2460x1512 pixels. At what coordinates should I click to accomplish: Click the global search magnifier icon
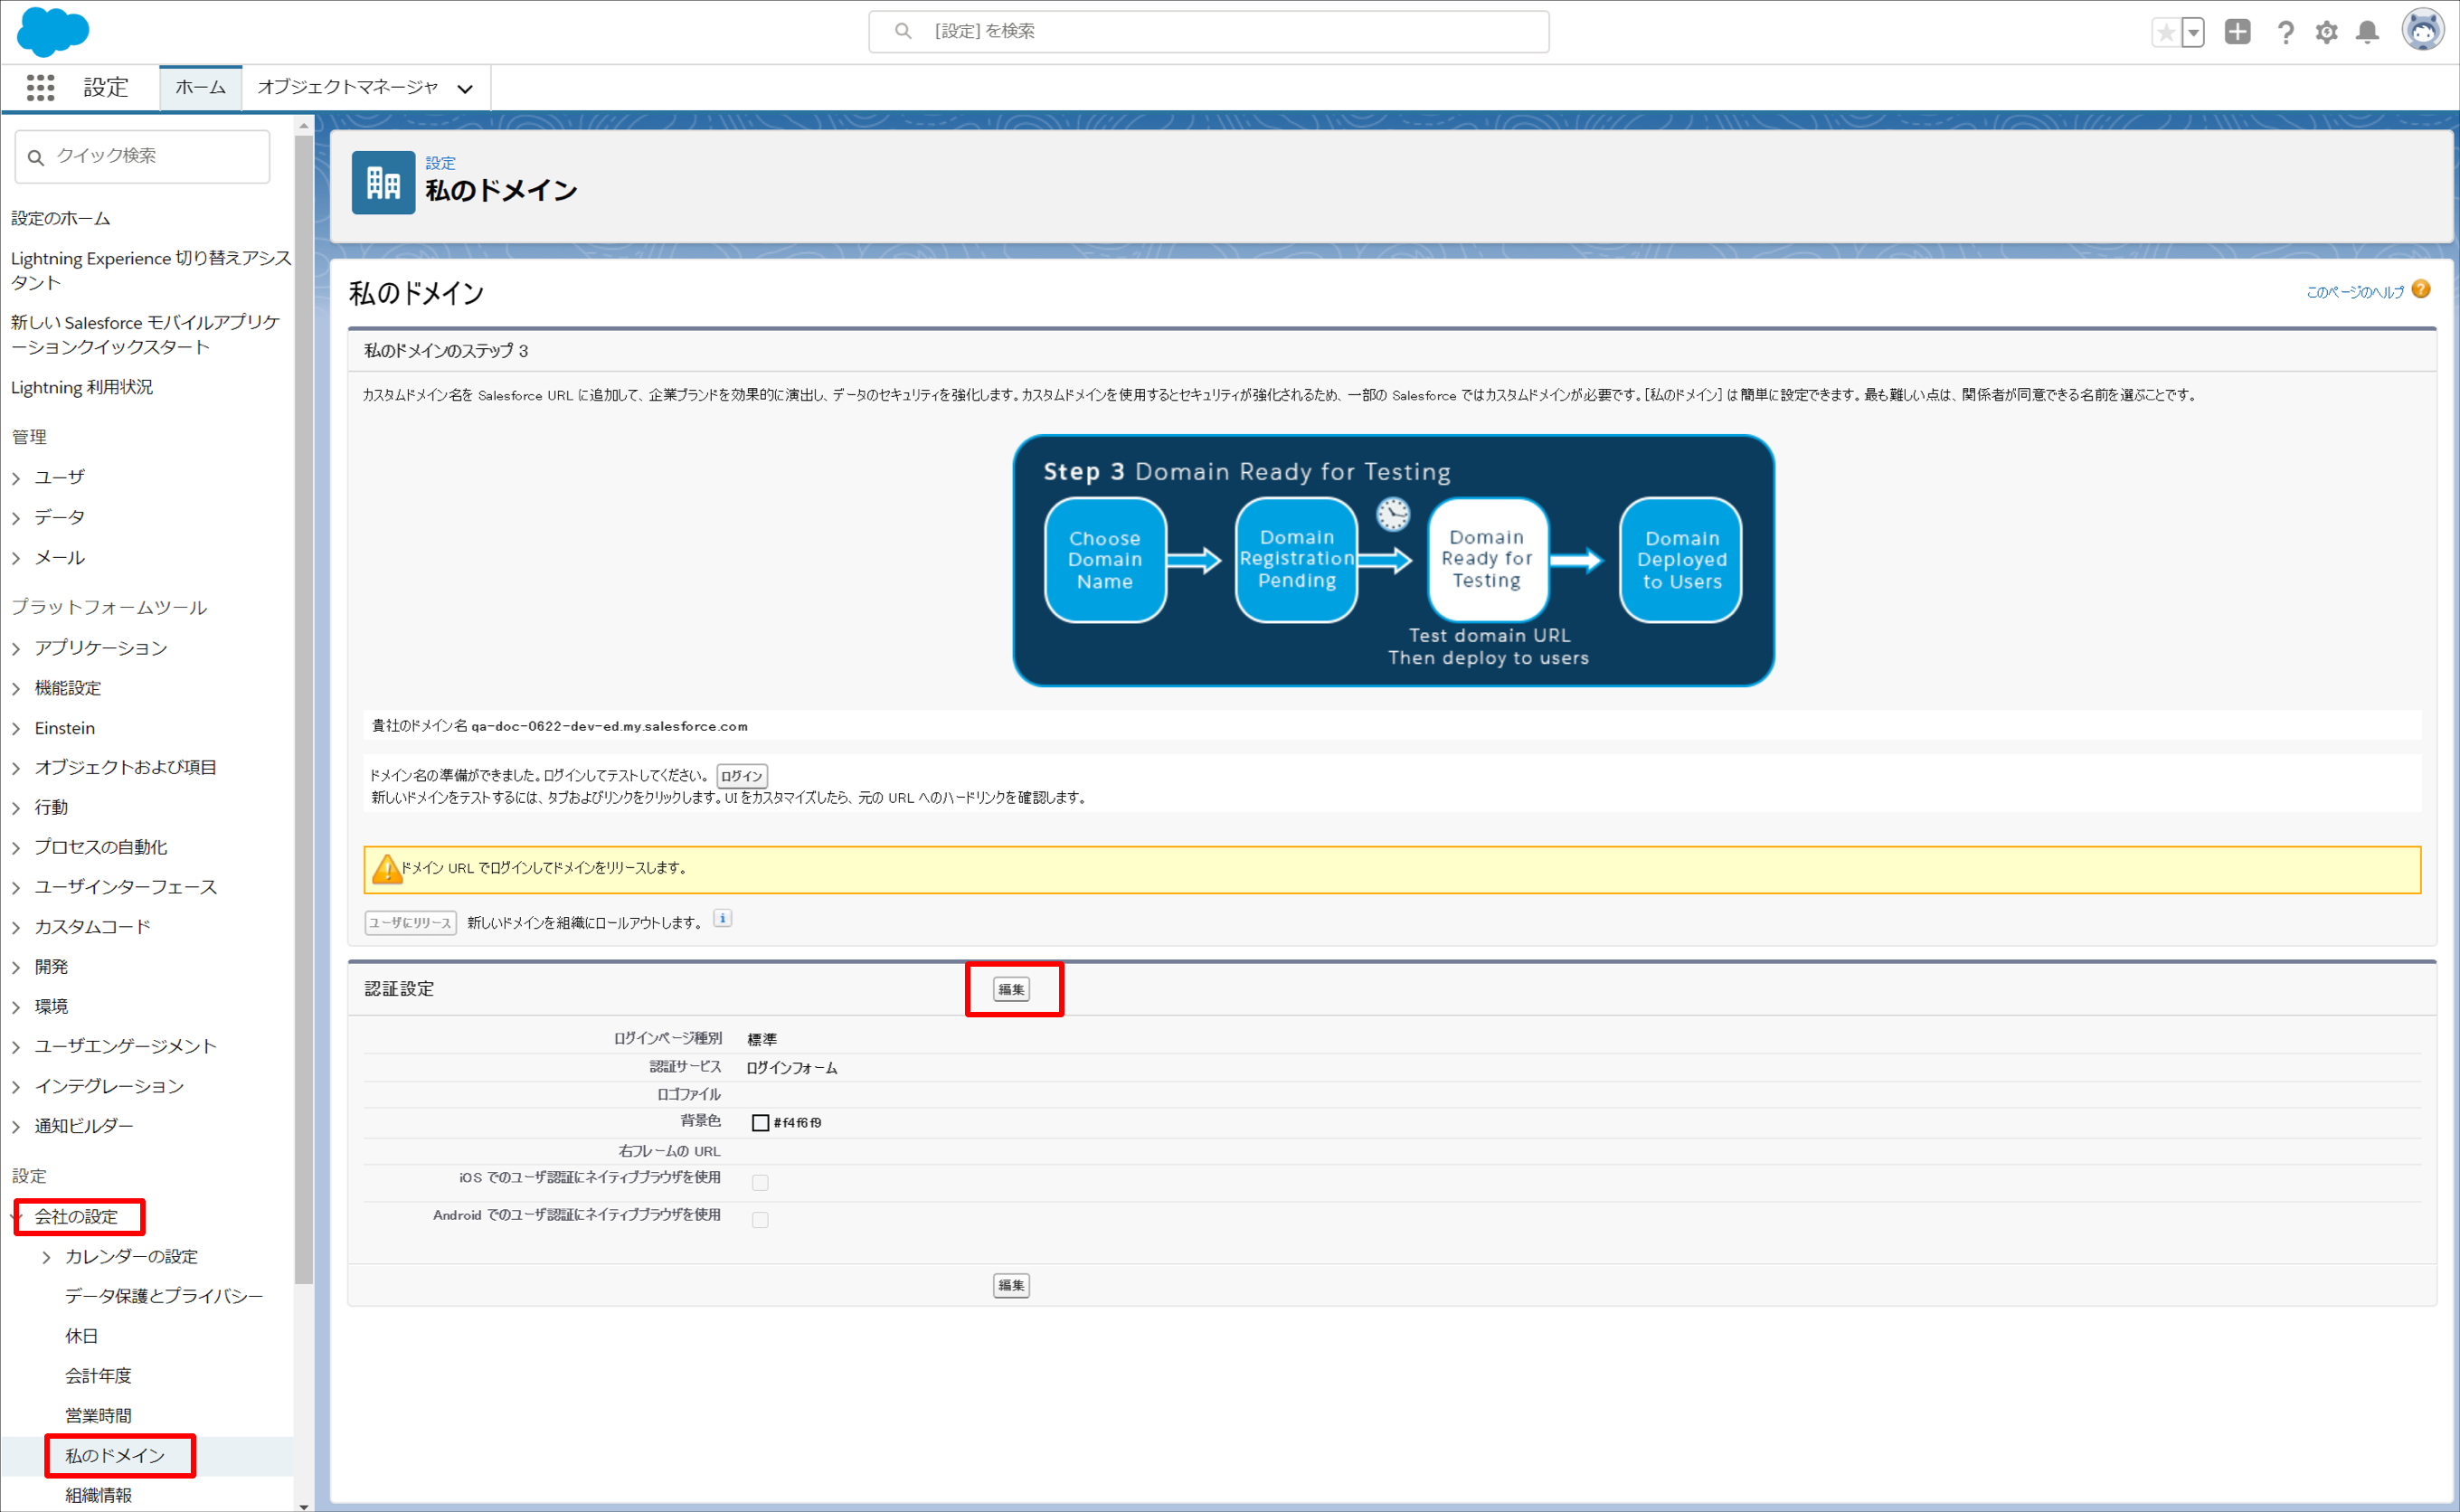pos(903,31)
